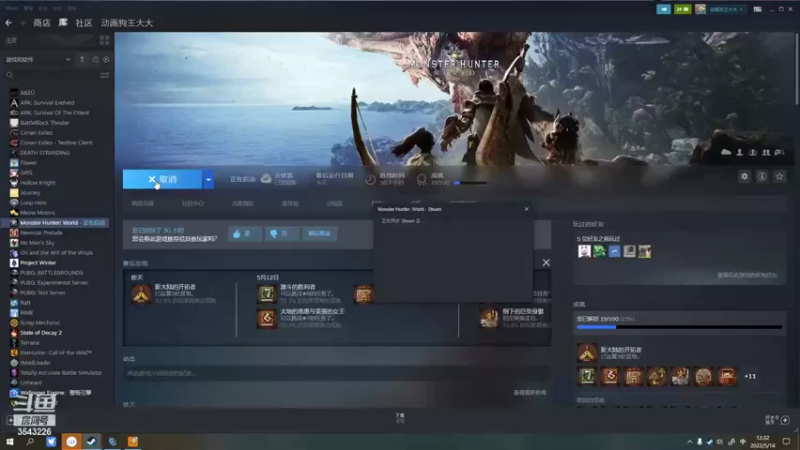Screen dimensions: 800x450
Task: Click the blue 取消 cancel button
Action: click(162, 180)
